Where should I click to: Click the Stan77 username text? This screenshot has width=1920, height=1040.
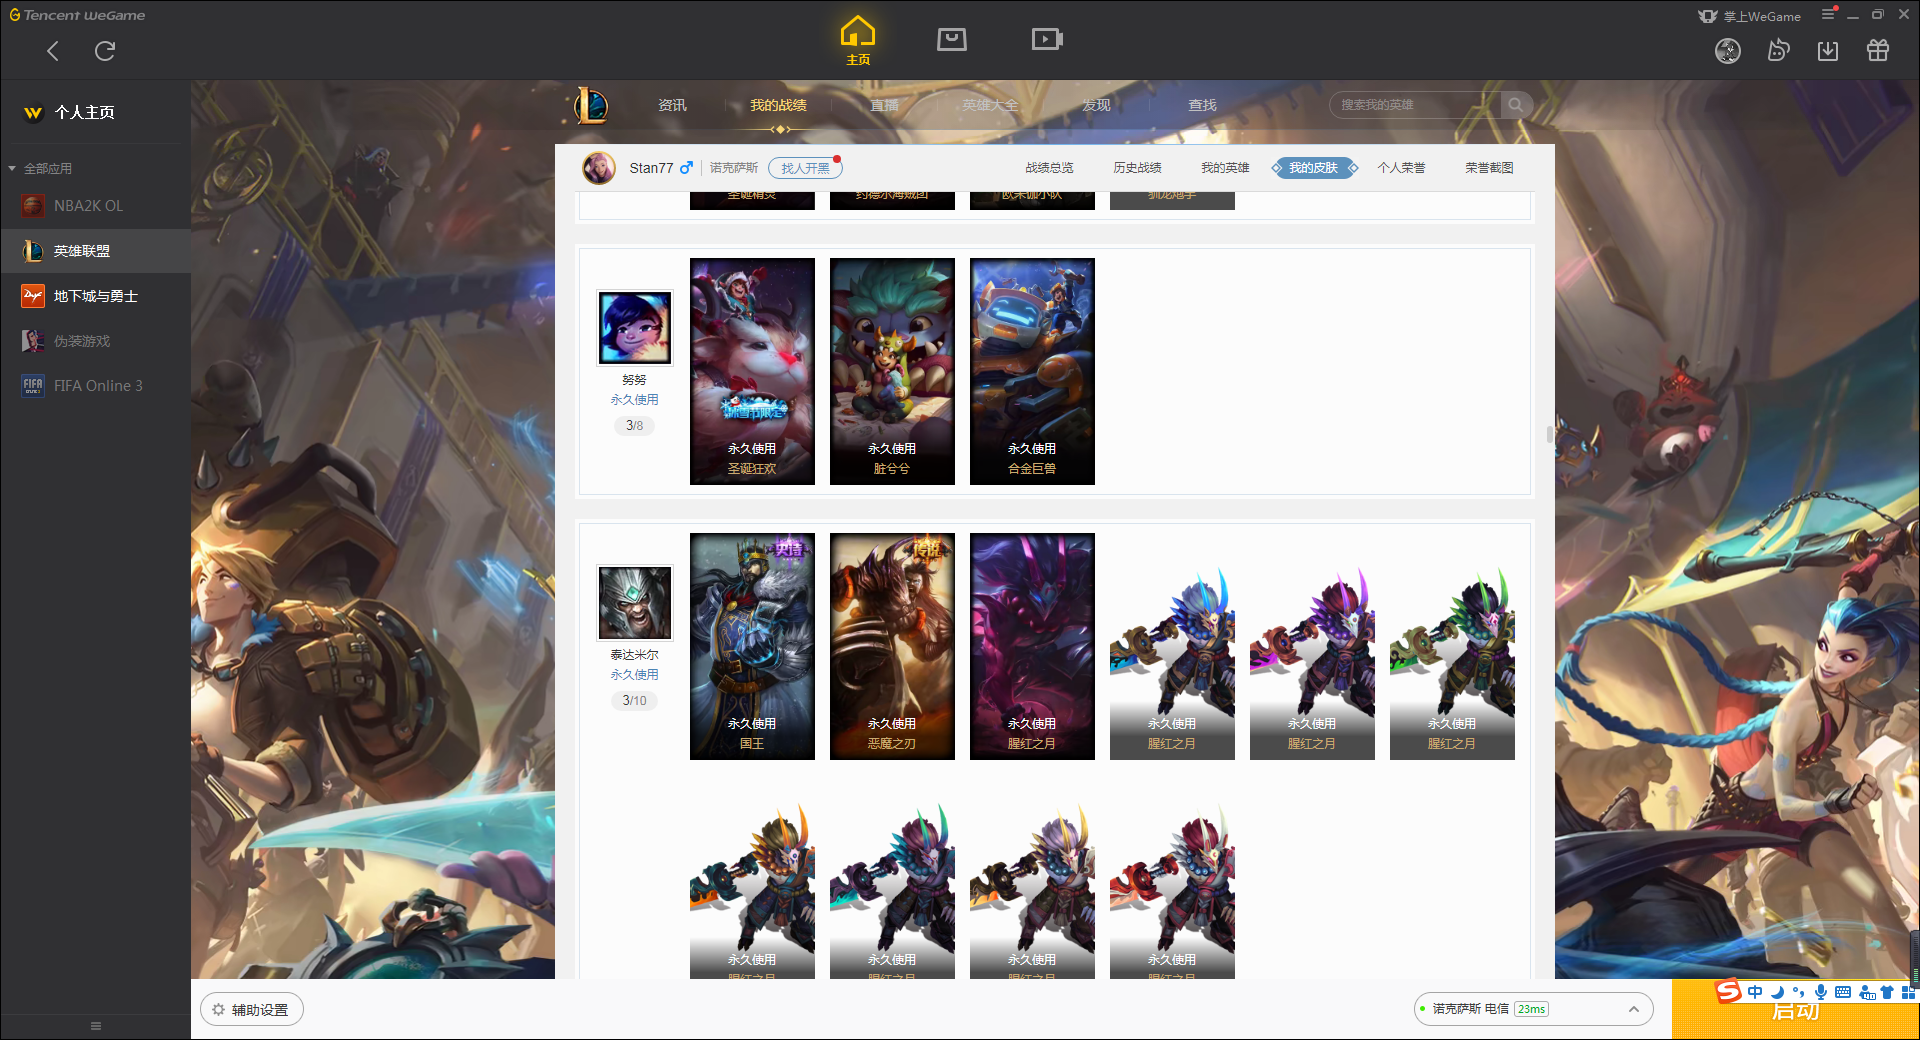tap(651, 168)
